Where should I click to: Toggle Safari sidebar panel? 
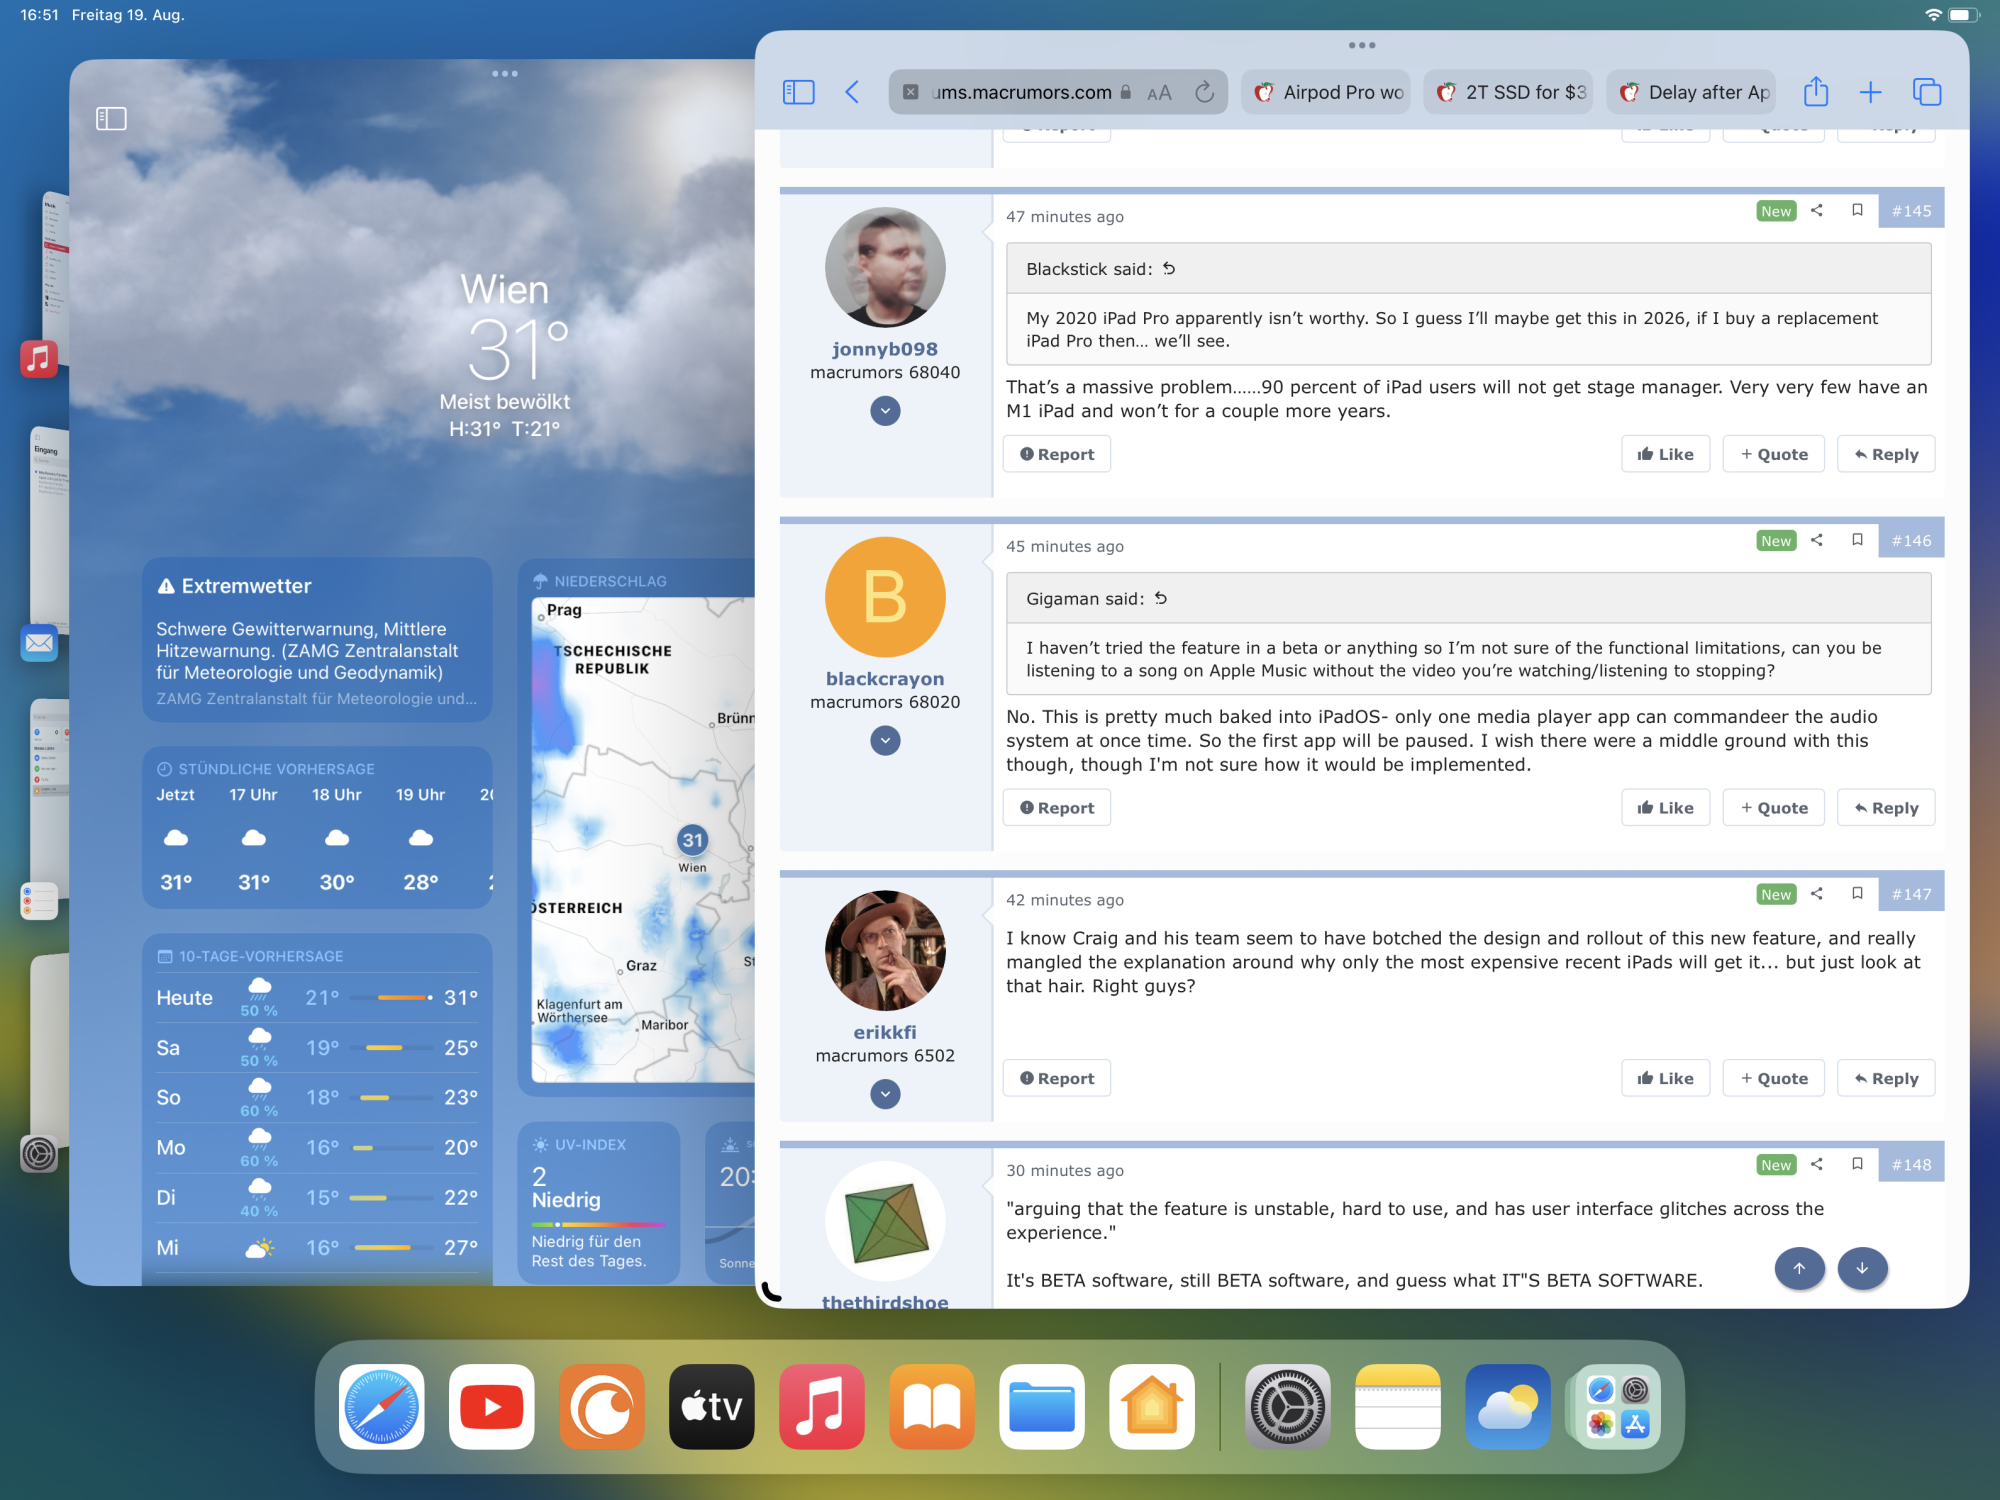[x=798, y=92]
